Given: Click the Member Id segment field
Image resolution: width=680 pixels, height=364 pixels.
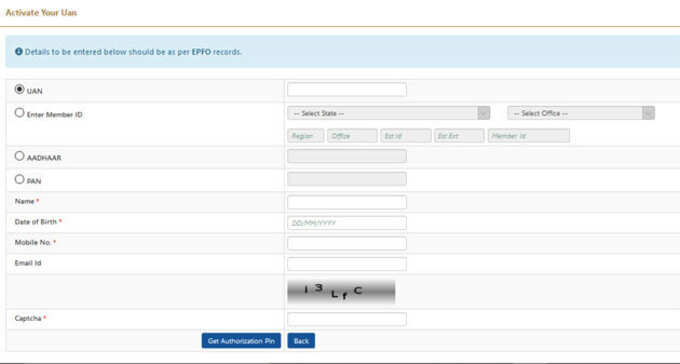Looking at the screenshot, I should point(529,136).
